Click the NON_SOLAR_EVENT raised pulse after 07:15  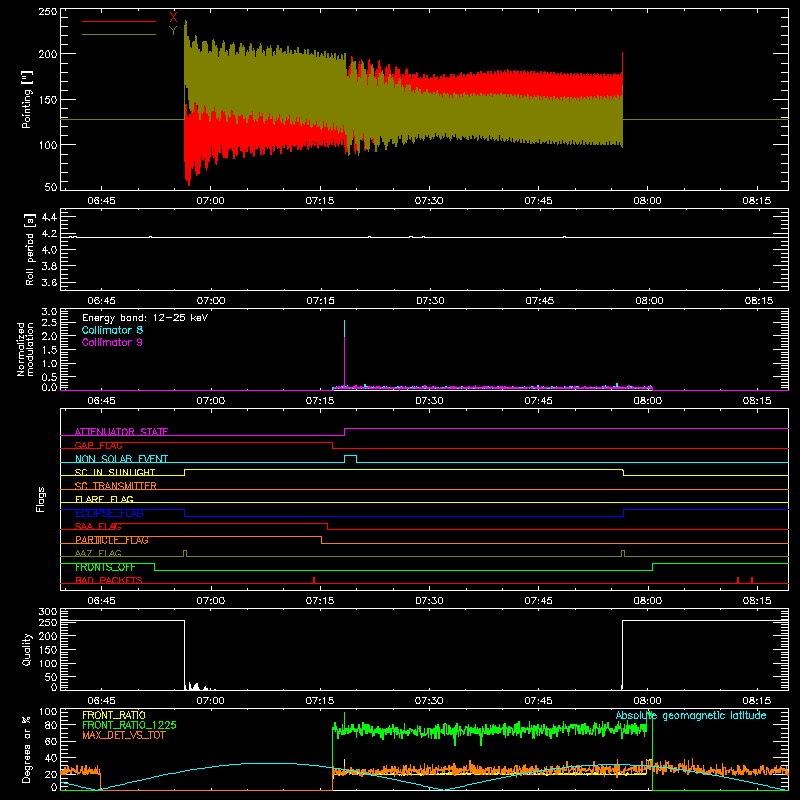[351, 459]
